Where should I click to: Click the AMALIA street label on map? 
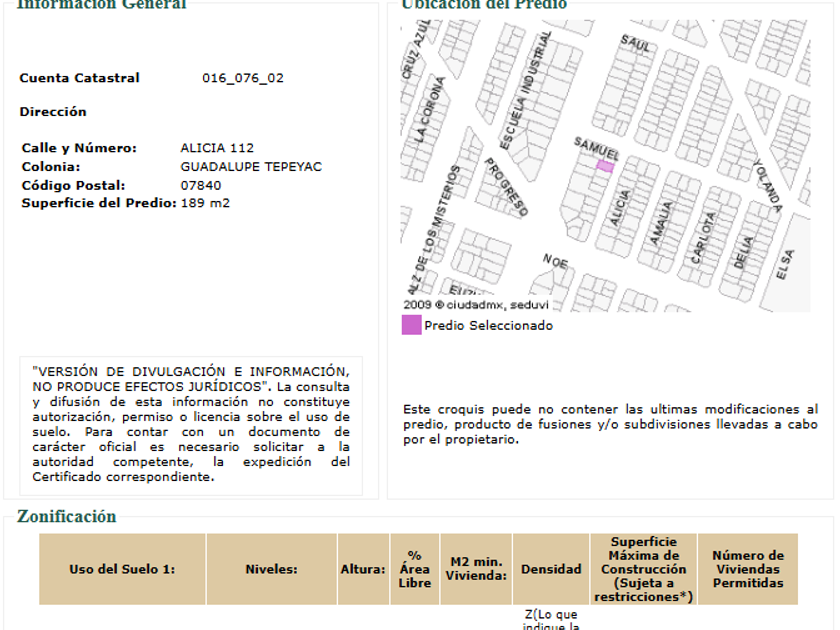(661, 223)
